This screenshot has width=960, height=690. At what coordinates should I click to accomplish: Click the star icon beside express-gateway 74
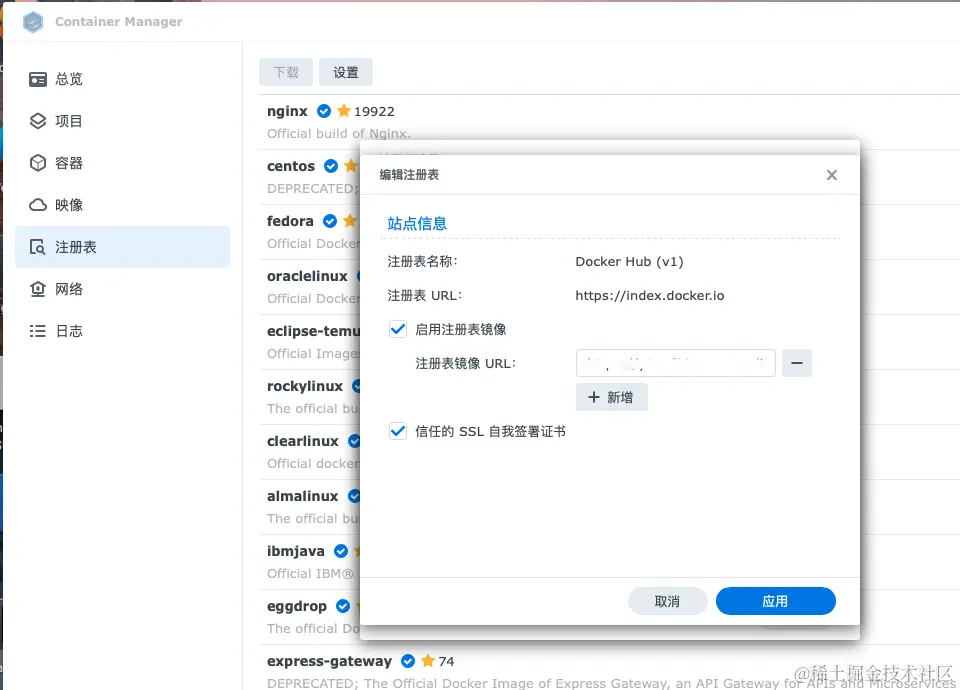(x=428, y=661)
